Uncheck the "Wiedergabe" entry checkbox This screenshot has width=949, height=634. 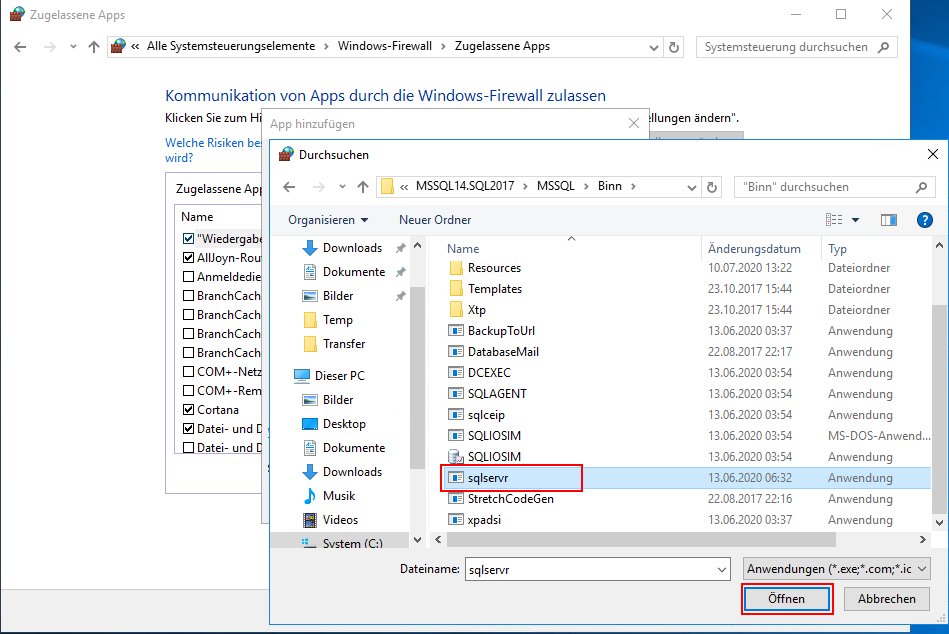click(188, 239)
